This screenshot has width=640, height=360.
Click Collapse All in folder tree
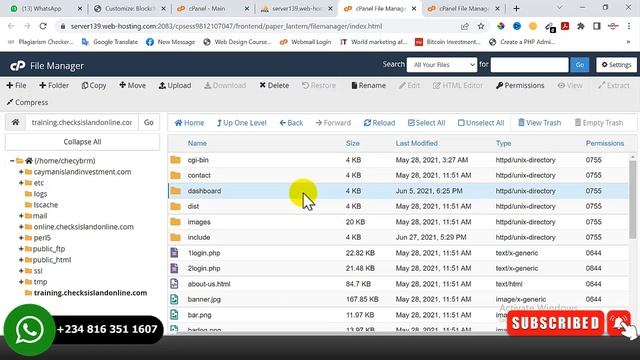click(82, 142)
